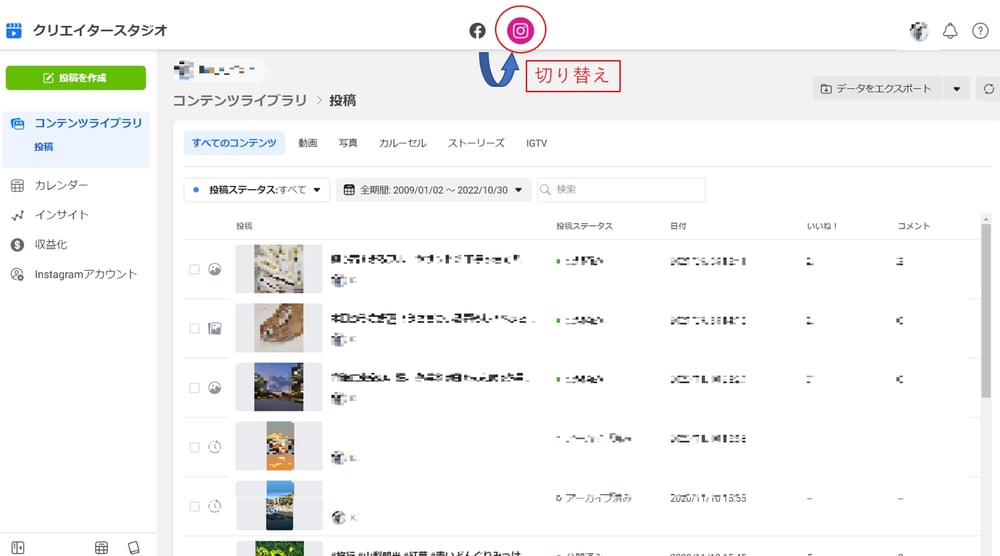Click the photo type icon in second row

215,328
